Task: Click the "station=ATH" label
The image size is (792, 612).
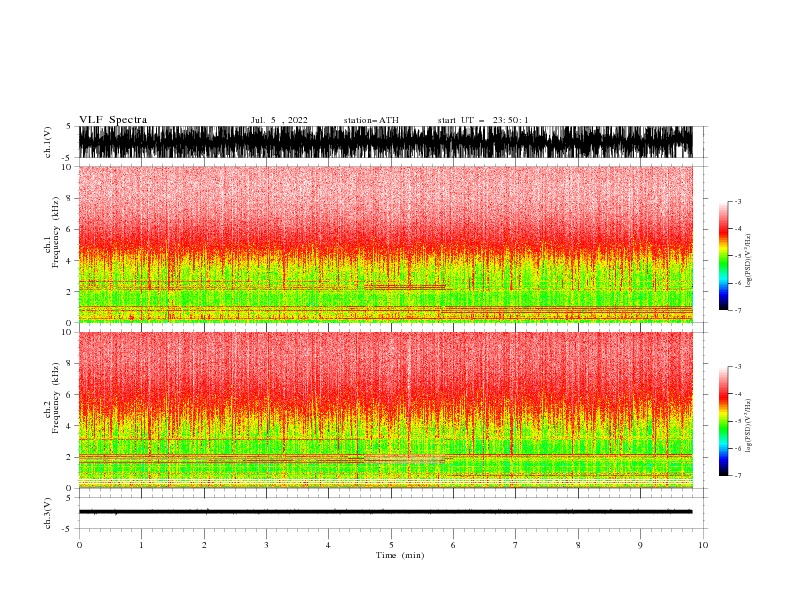Action: click(x=371, y=120)
